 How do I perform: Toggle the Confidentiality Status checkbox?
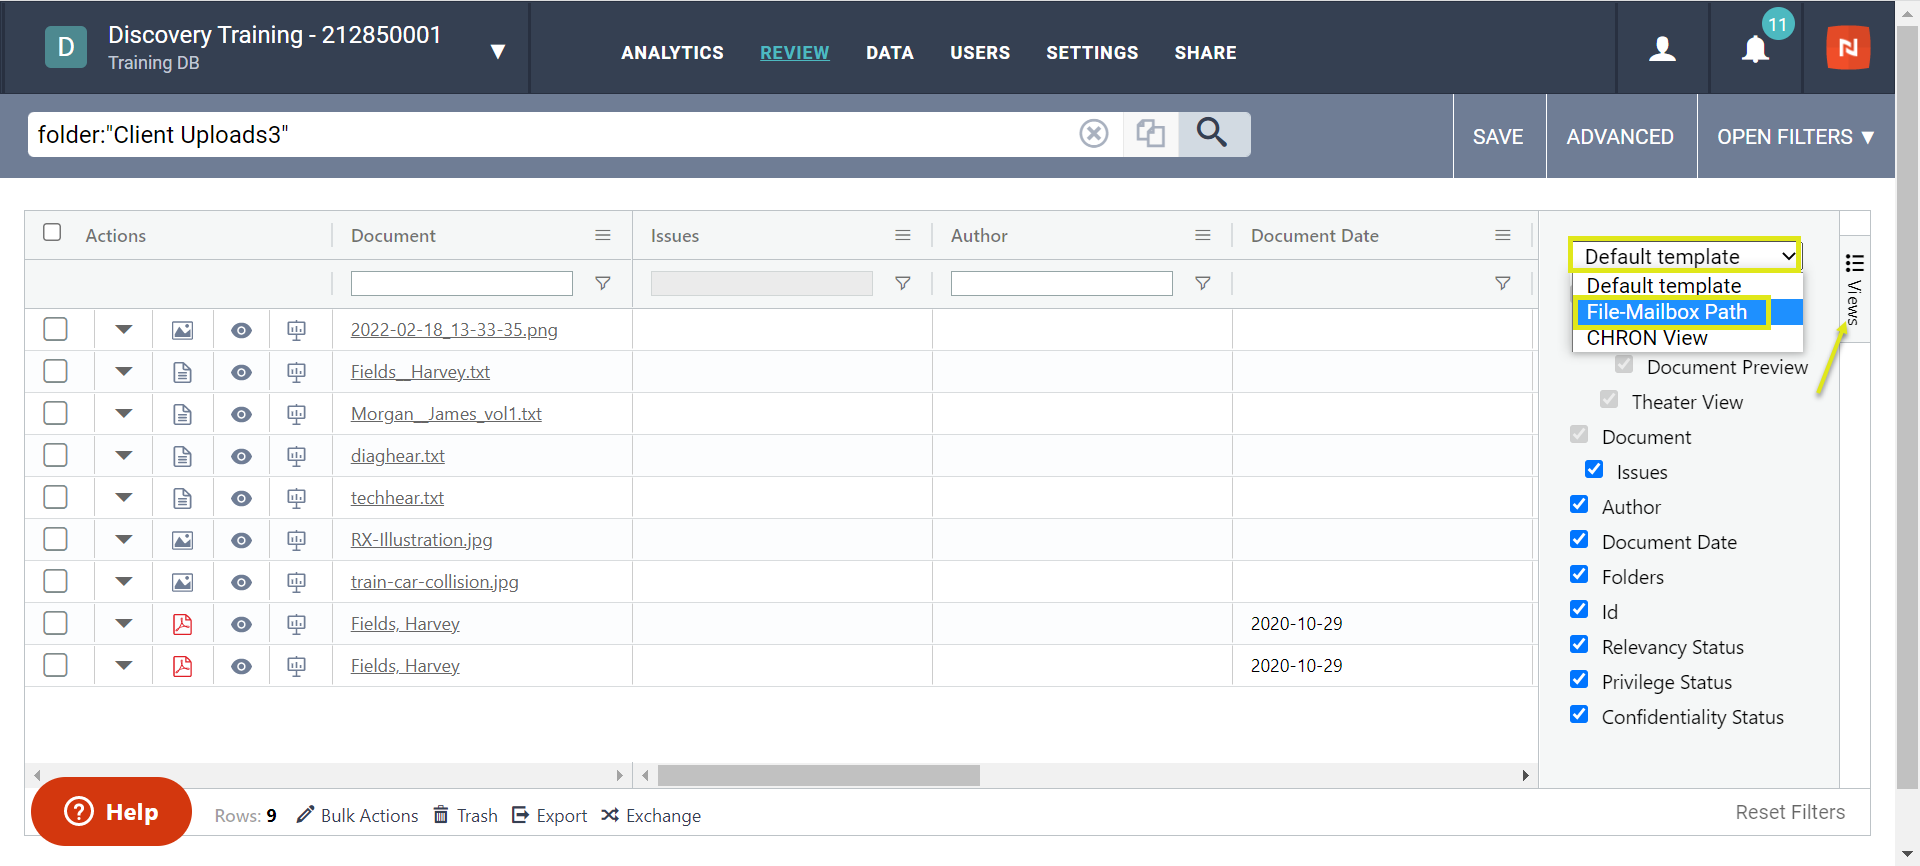pos(1579,714)
